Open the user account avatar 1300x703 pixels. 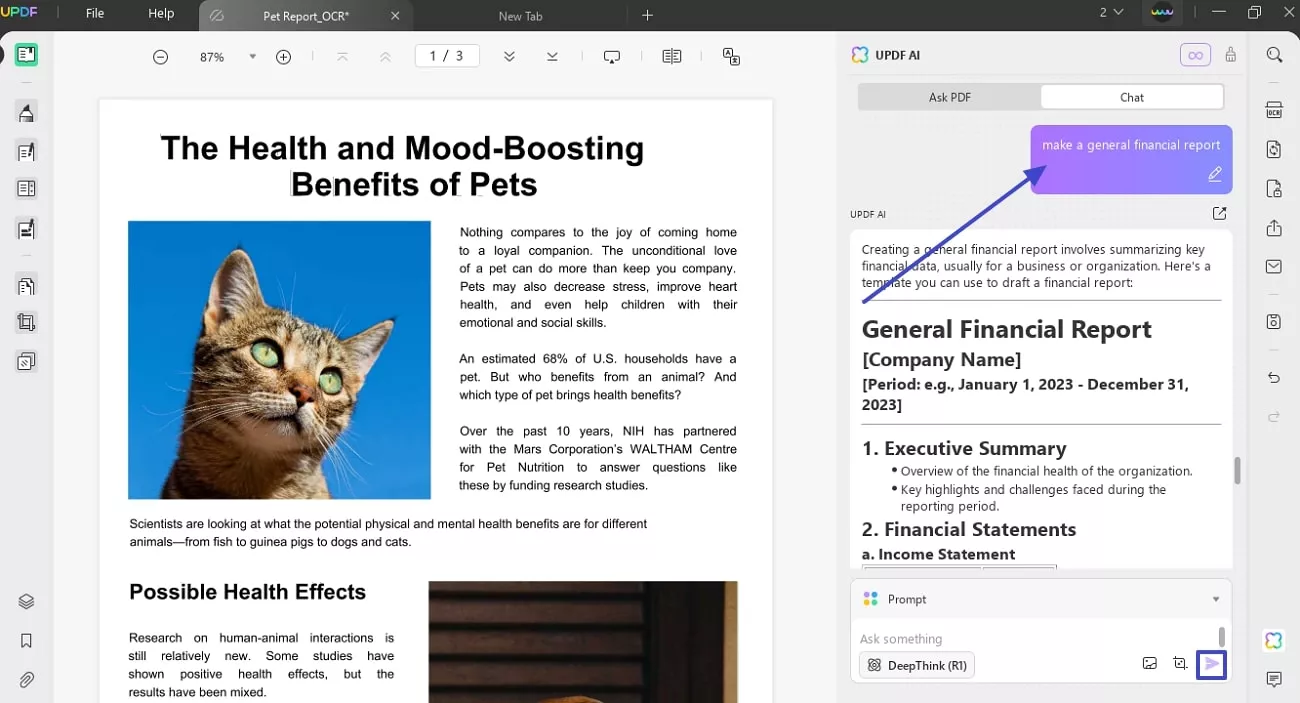pos(1162,13)
